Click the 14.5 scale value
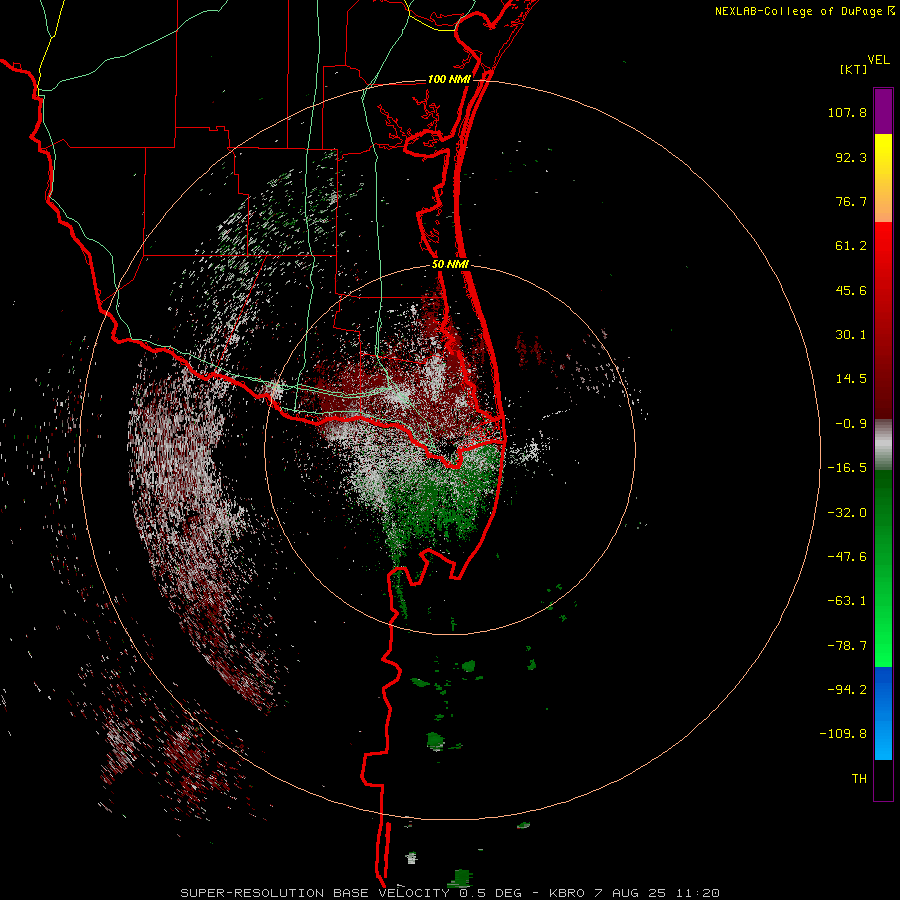The height and width of the screenshot is (900, 900). 851,379
